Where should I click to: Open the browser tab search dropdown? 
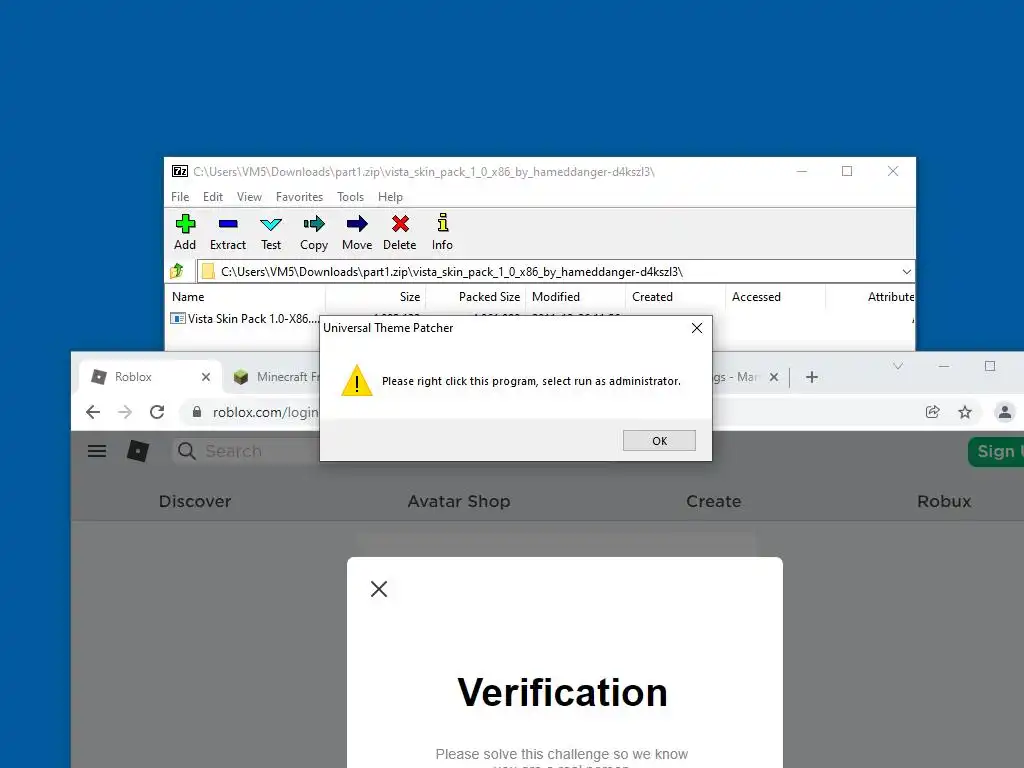[898, 366]
